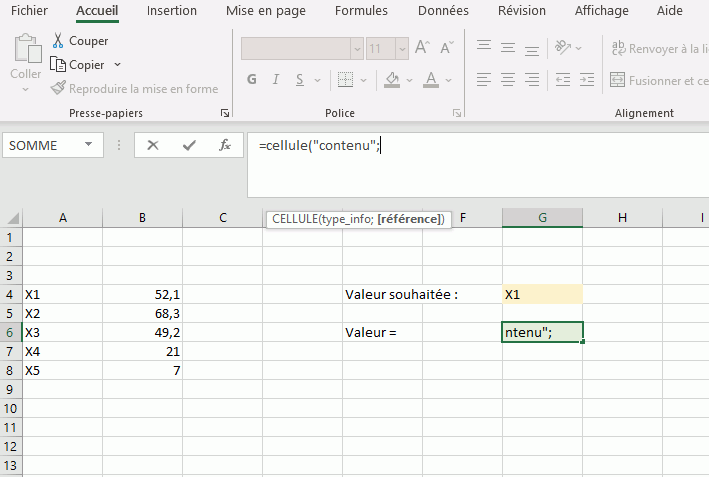
Task: Open the Insert Function fx dialog
Action: click(x=225, y=145)
